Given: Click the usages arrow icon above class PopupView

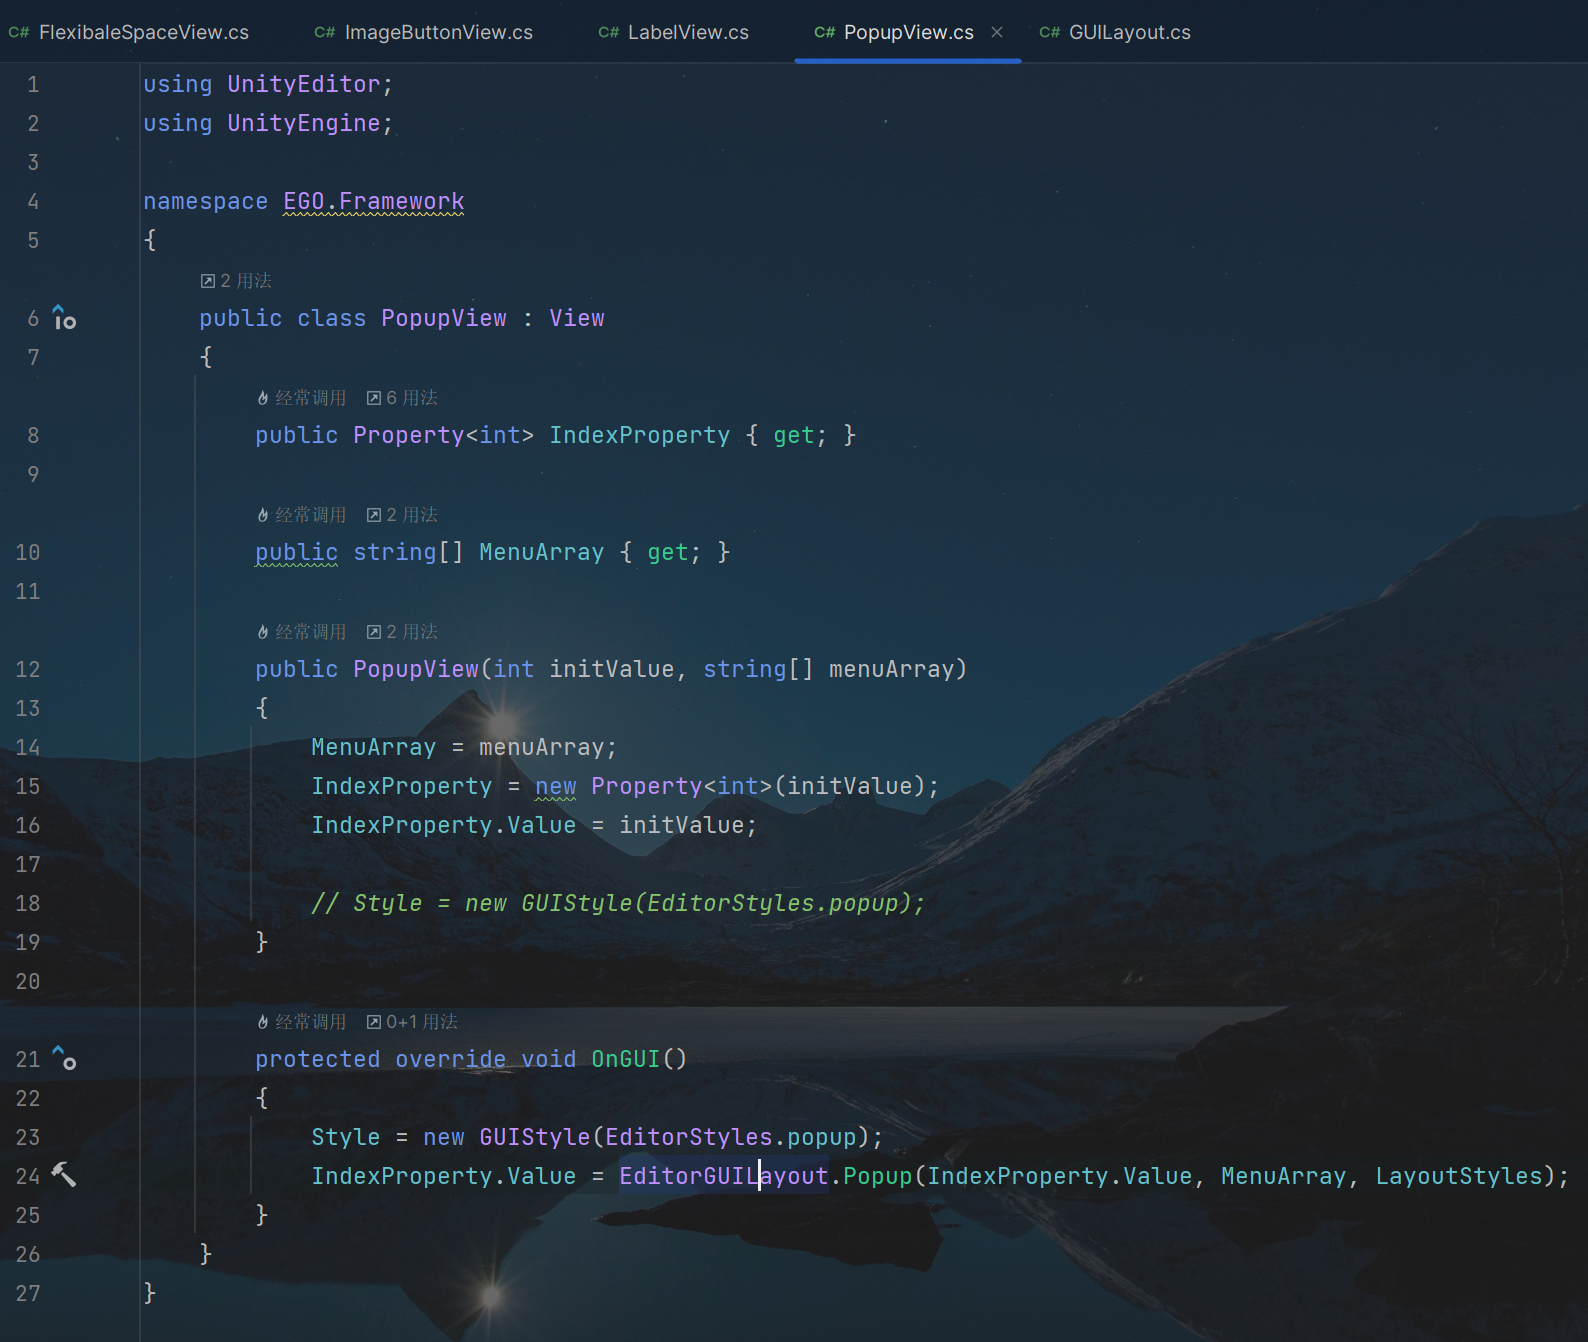Looking at the screenshot, I should [x=208, y=281].
